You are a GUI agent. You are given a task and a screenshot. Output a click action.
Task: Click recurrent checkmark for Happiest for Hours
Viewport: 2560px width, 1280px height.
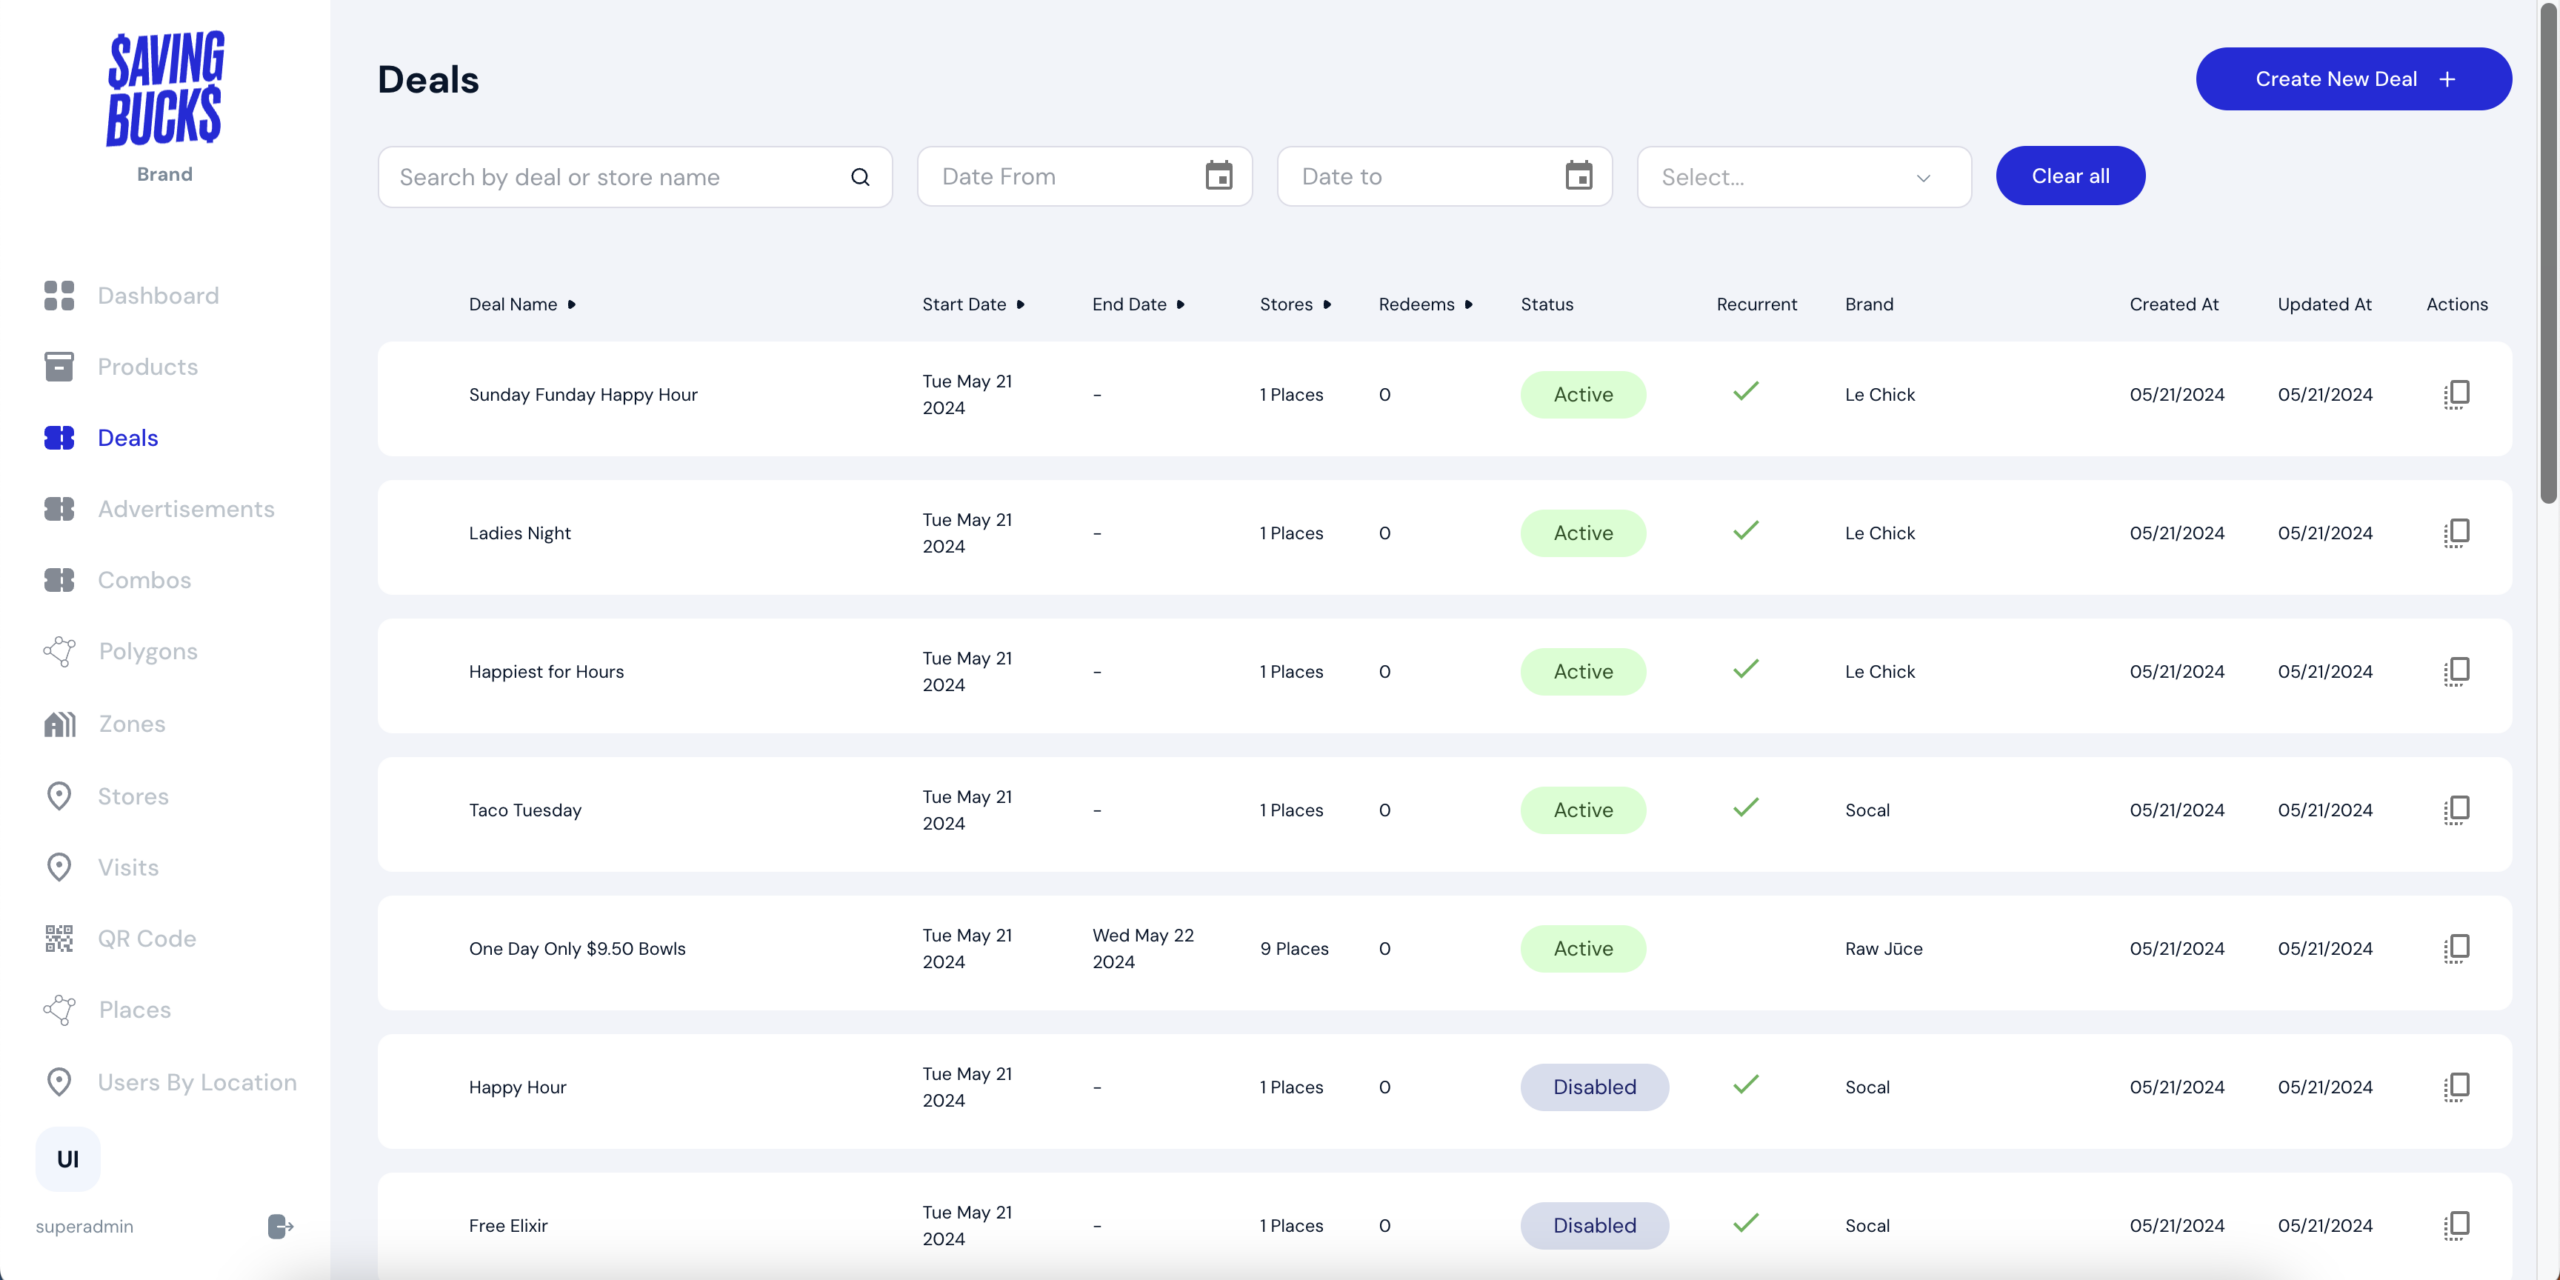[1746, 669]
